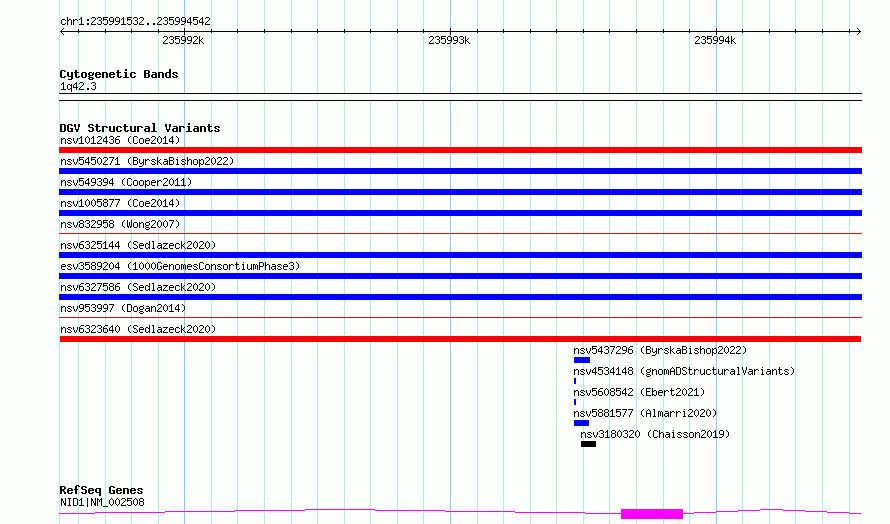This screenshot has width=890, height=524.
Task: Click the blue nsv1005877 (Coe2014) bar
Action: [x=460, y=213]
